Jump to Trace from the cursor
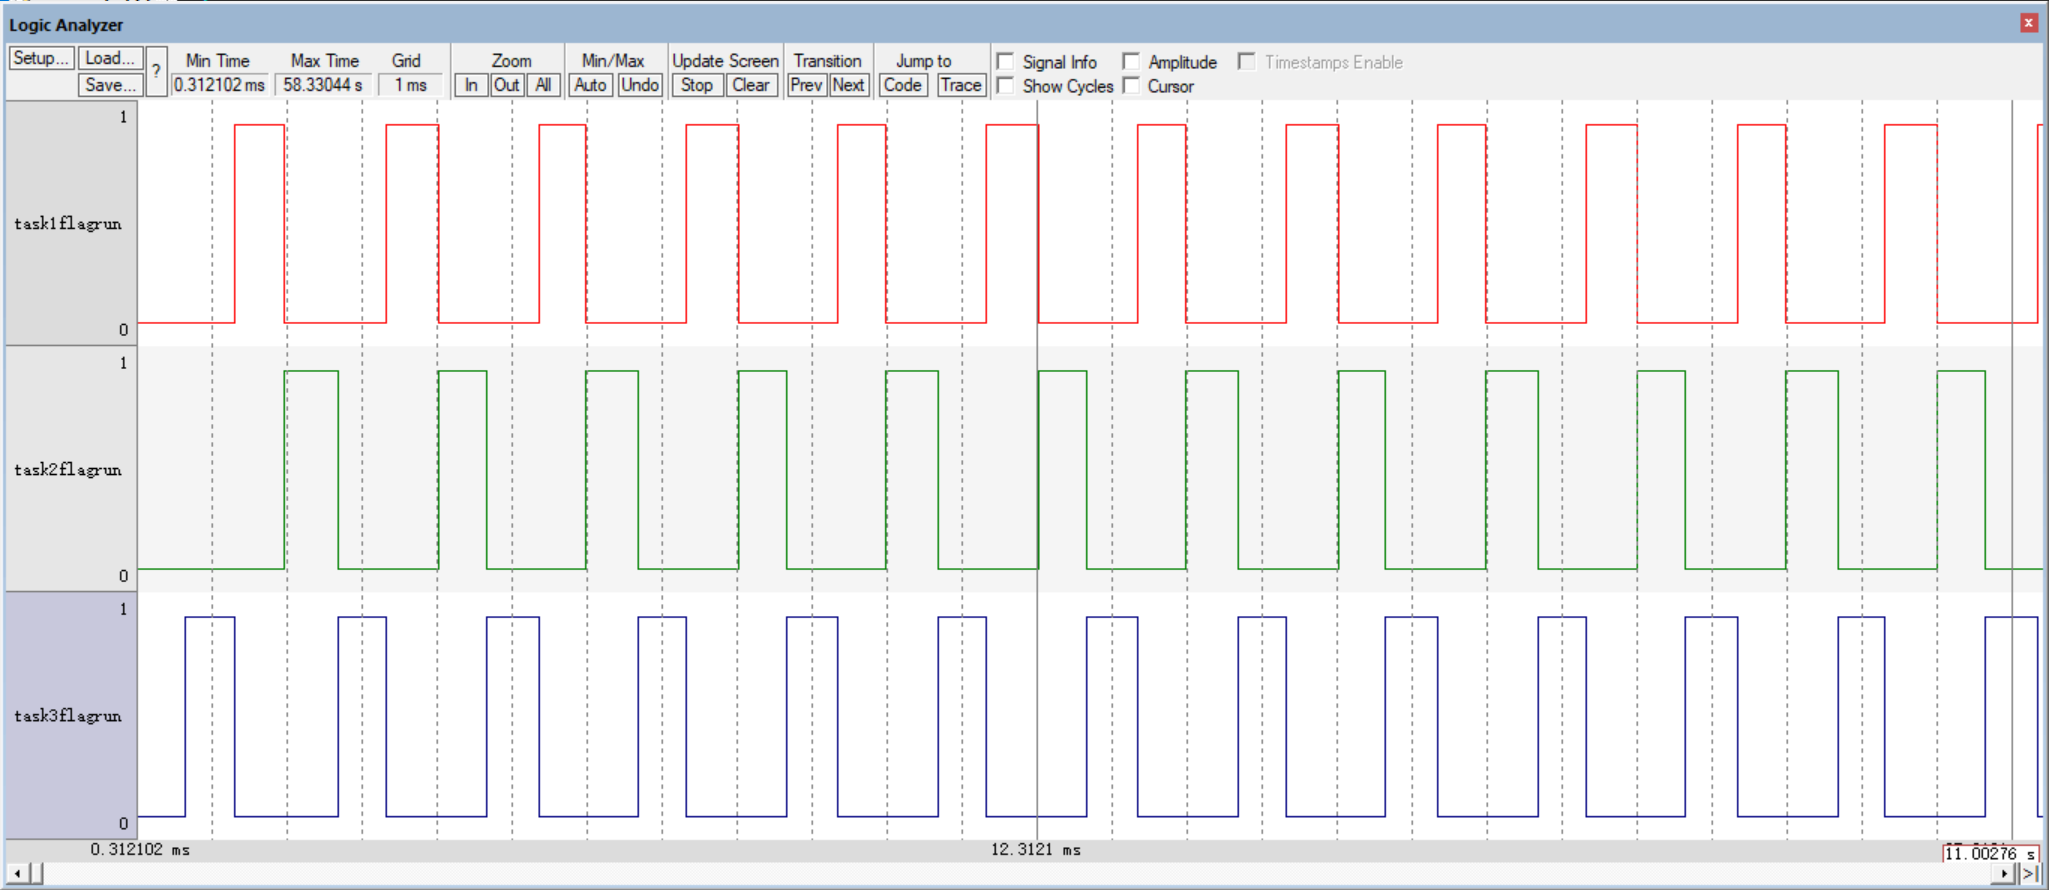The width and height of the screenshot is (2049, 890). coord(961,85)
